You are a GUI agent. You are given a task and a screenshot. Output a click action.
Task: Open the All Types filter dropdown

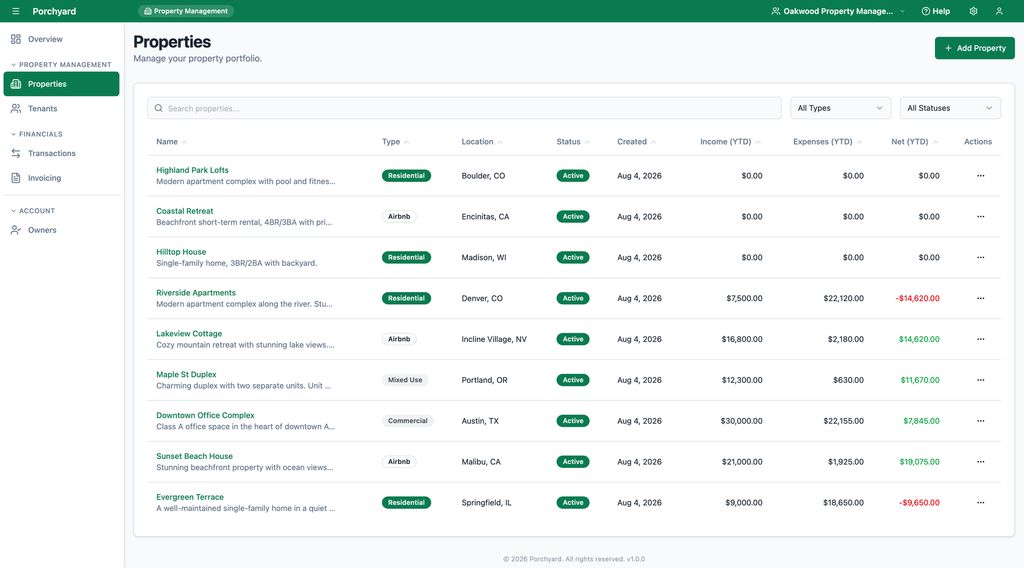coord(840,108)
